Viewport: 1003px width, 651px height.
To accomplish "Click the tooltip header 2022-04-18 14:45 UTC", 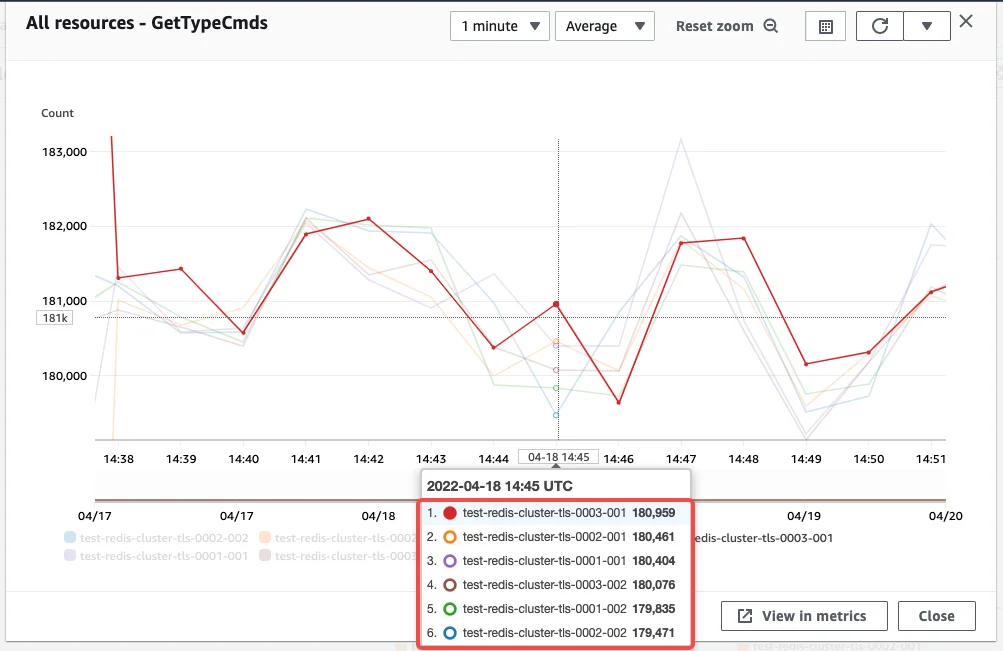I will click(x=500, y=486).
